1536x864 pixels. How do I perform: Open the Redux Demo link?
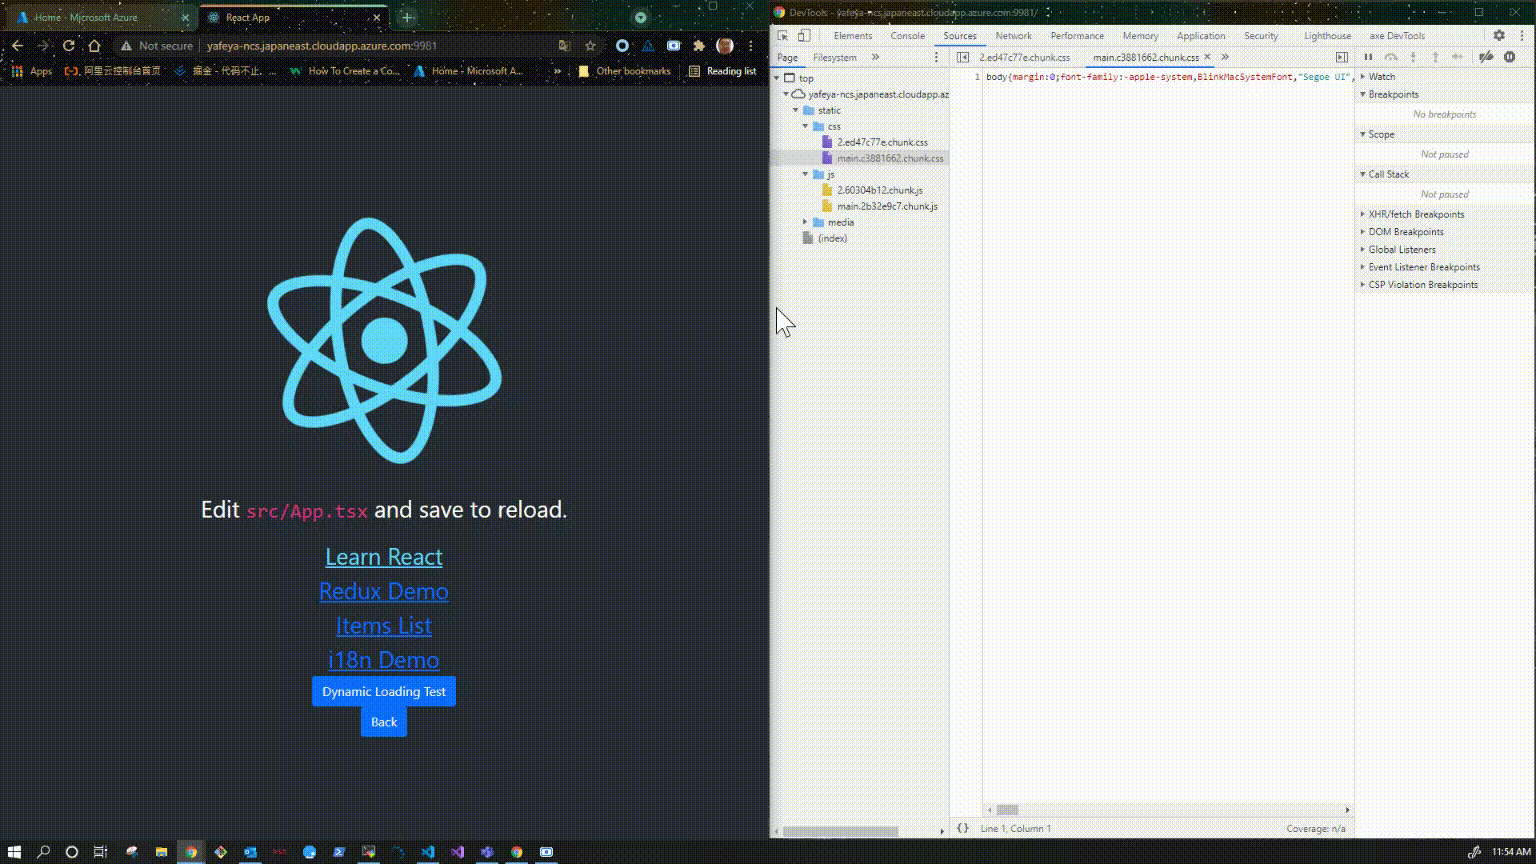pos(384,591)
